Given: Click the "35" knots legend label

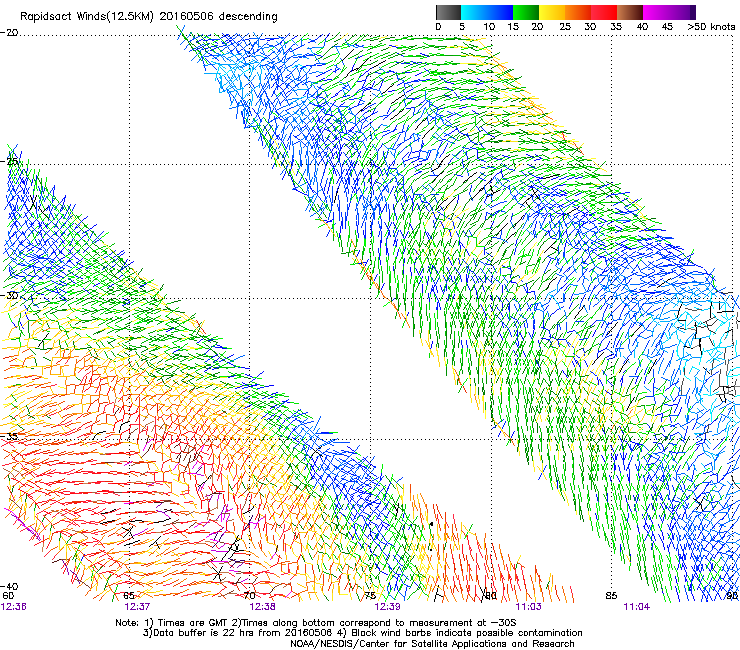Looking at the screenshot, I should click(616, 27).
